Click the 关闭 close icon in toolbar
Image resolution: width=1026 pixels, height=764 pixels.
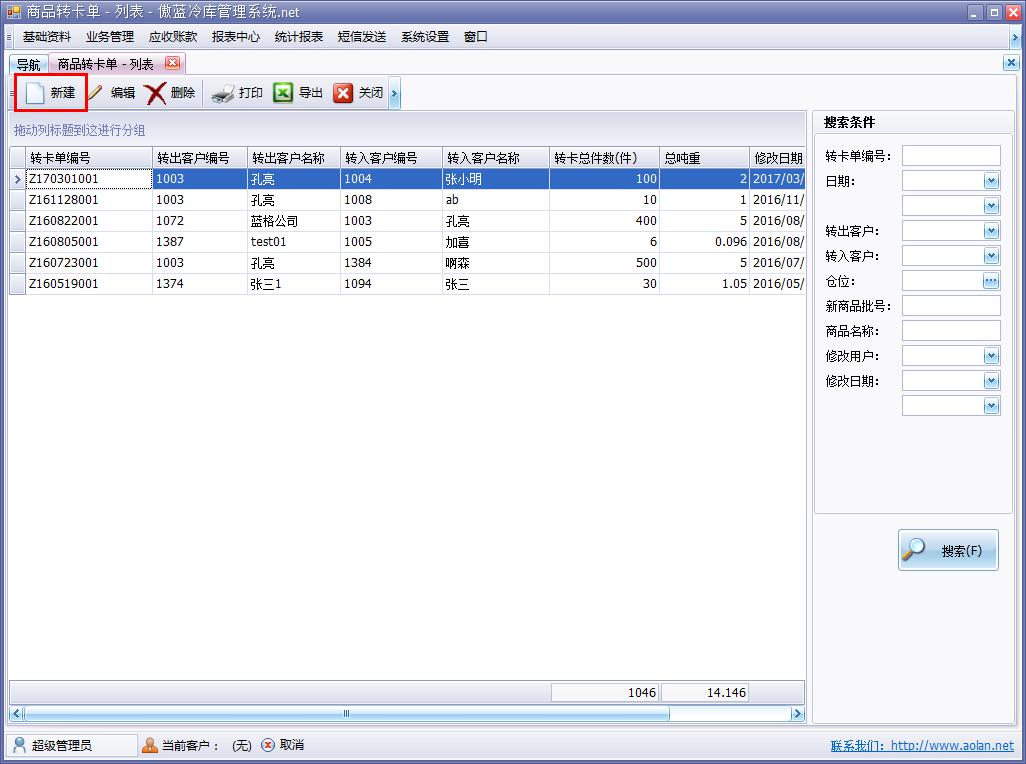[343, 93]
